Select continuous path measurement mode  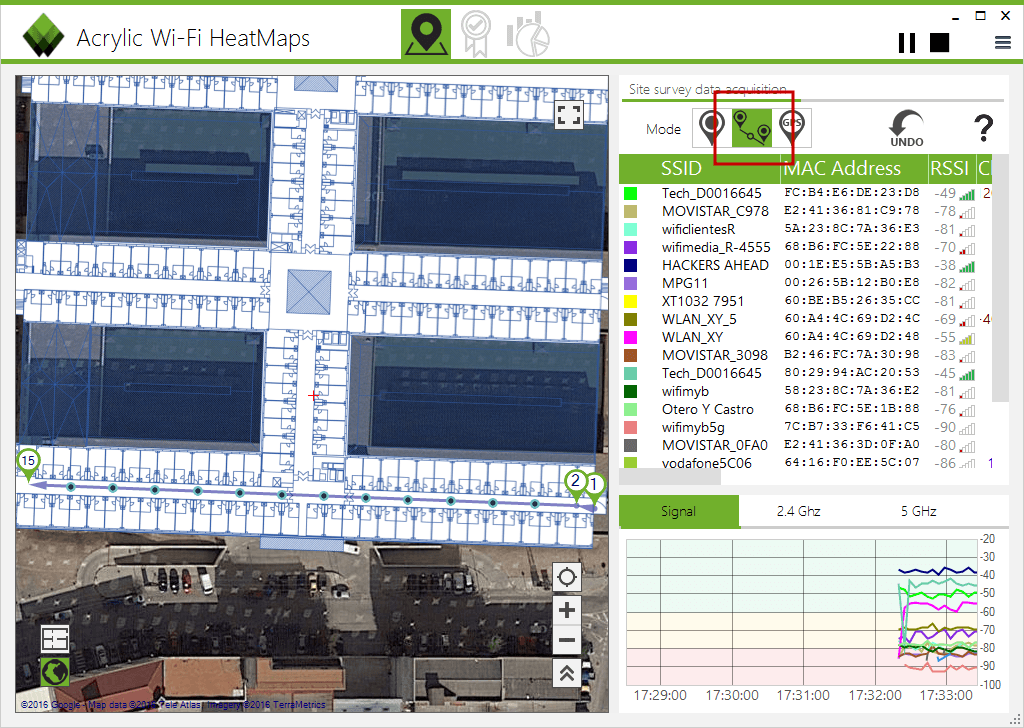point(752,127)
